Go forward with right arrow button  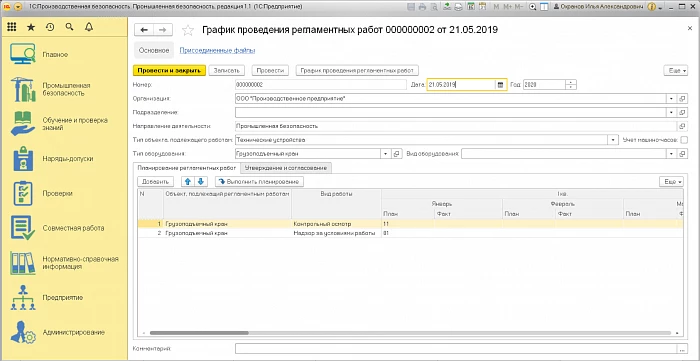point(163,30)
